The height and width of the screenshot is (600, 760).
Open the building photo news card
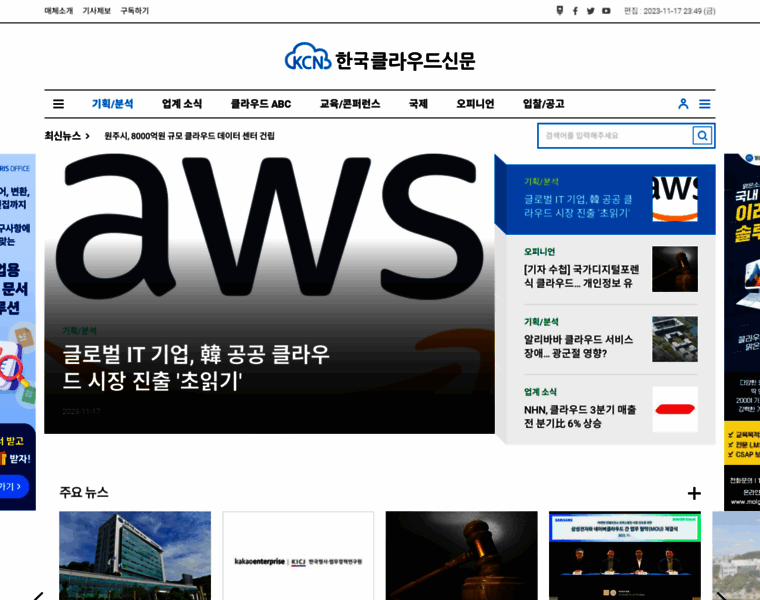click(x=135, y=555)
